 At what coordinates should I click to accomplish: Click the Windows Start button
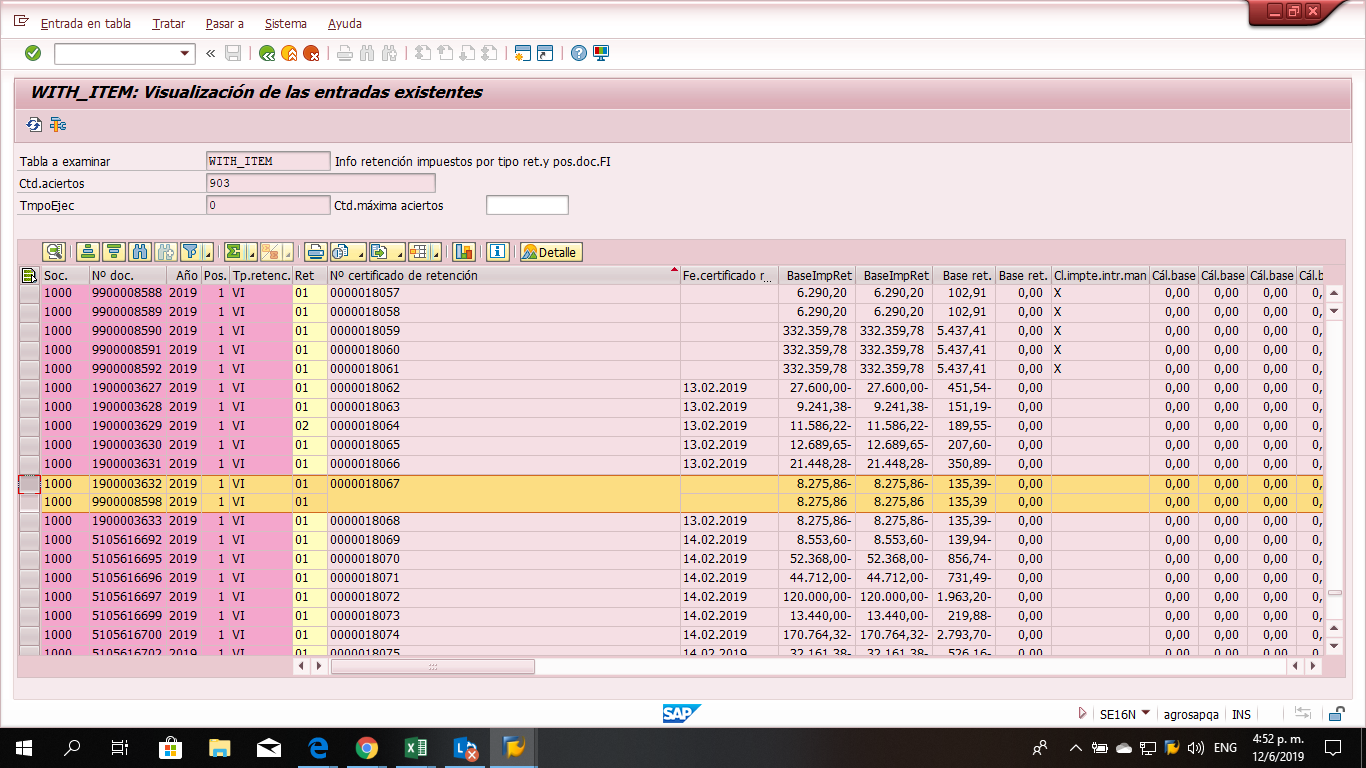point(23,747)
